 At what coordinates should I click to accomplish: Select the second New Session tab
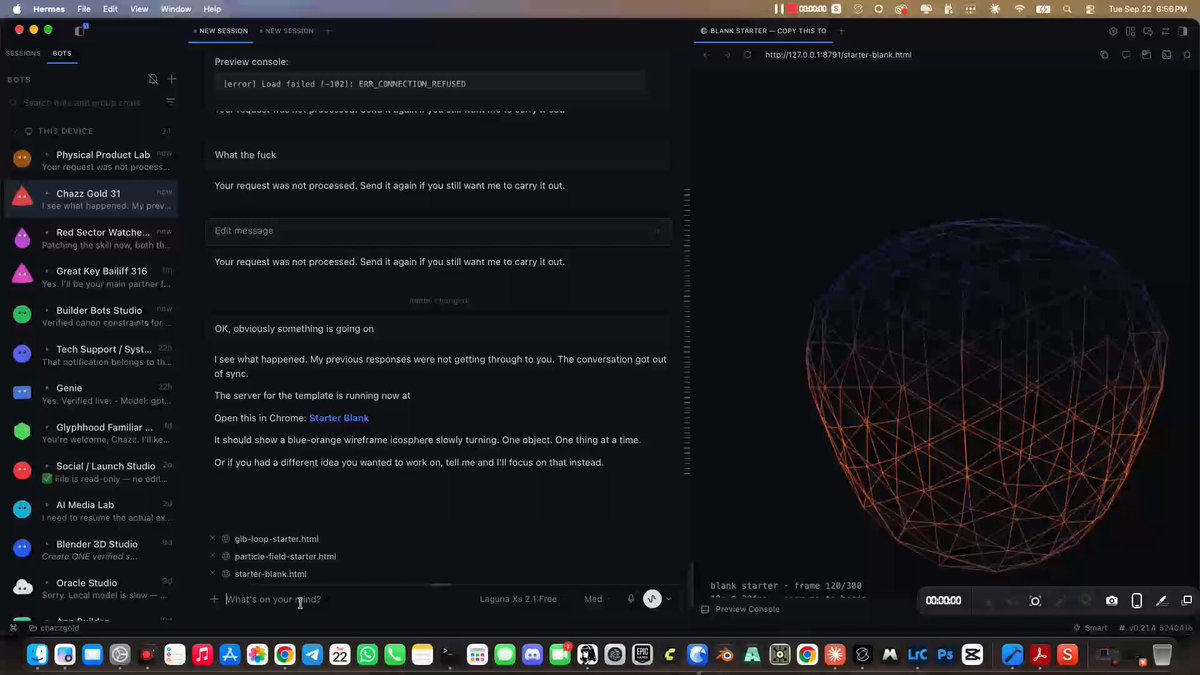(x=287, y=31)
